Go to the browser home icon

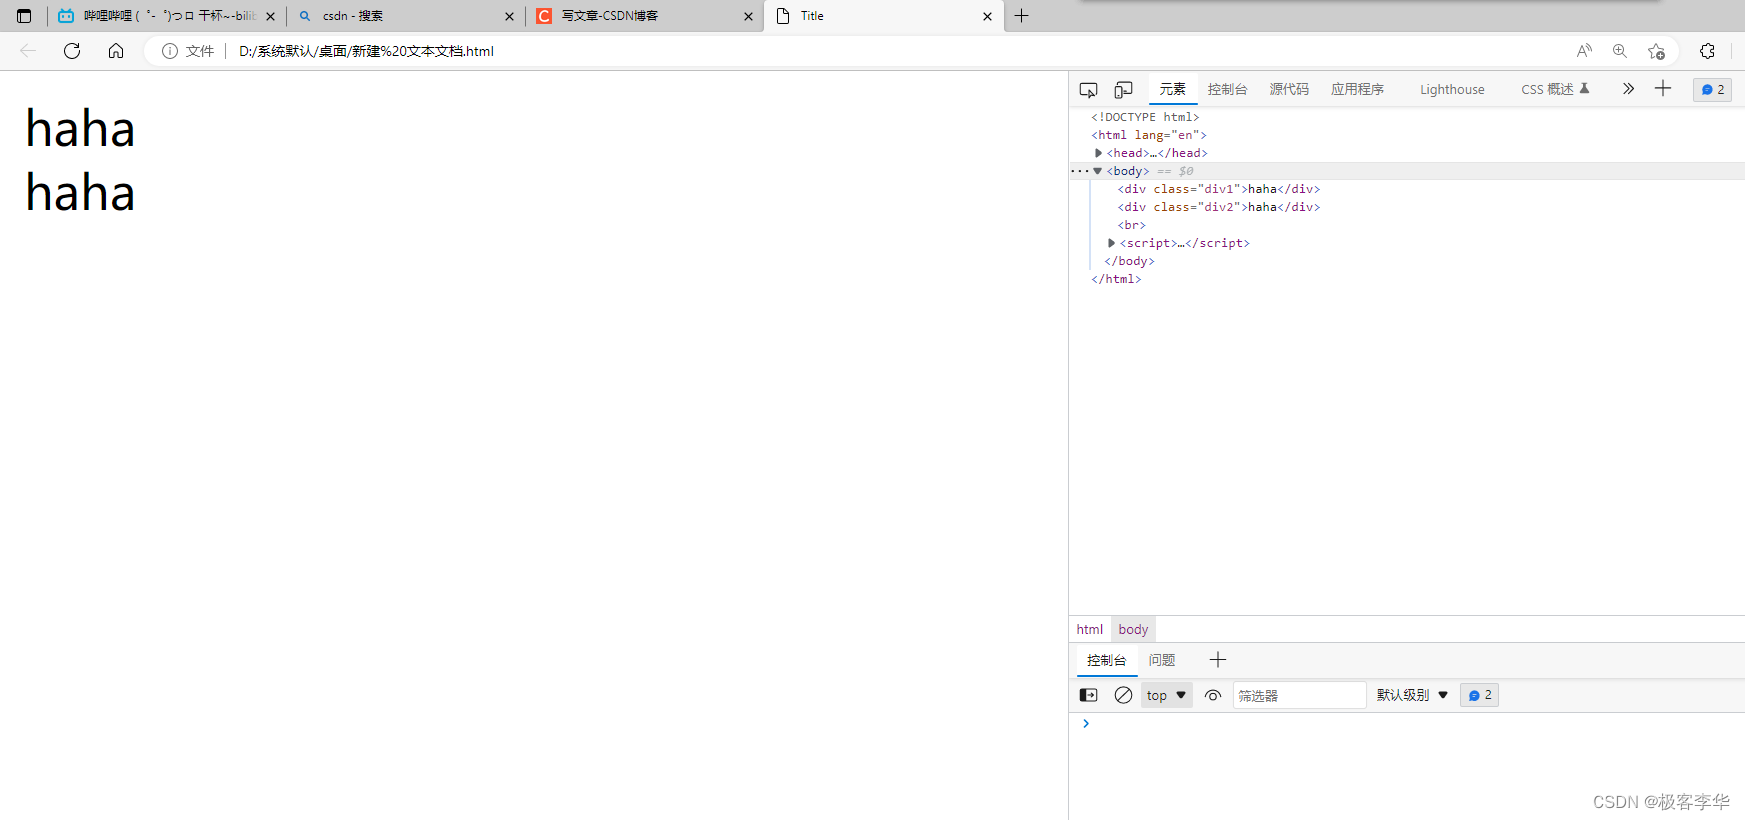[x=116, y=51]
